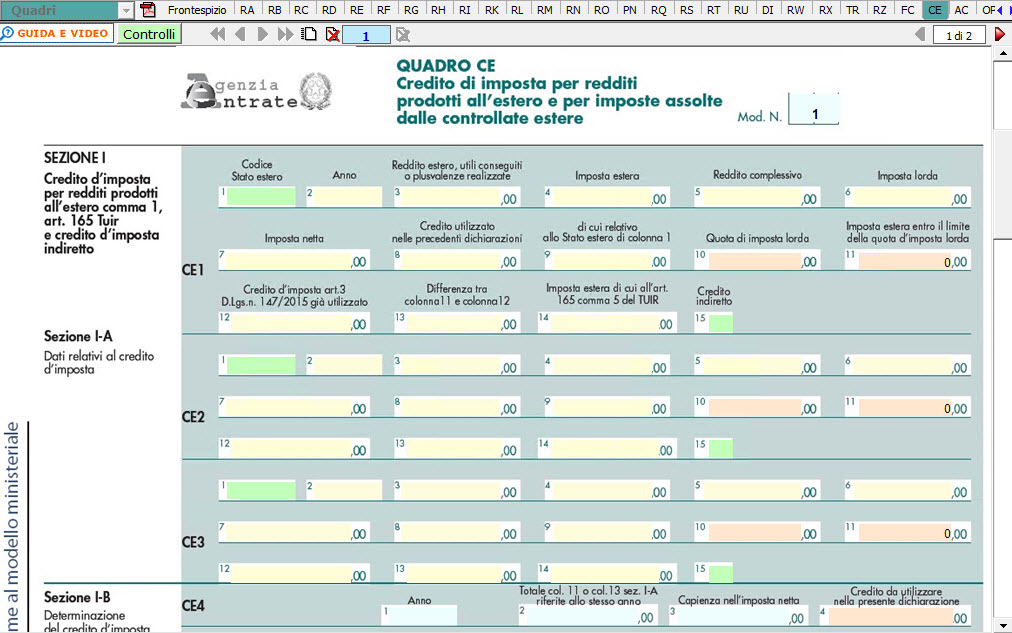Go to previous module with the single left arrow
The width and height of the screenshot is (1012, 633).
pyautogui.click(x=240, y=34)
